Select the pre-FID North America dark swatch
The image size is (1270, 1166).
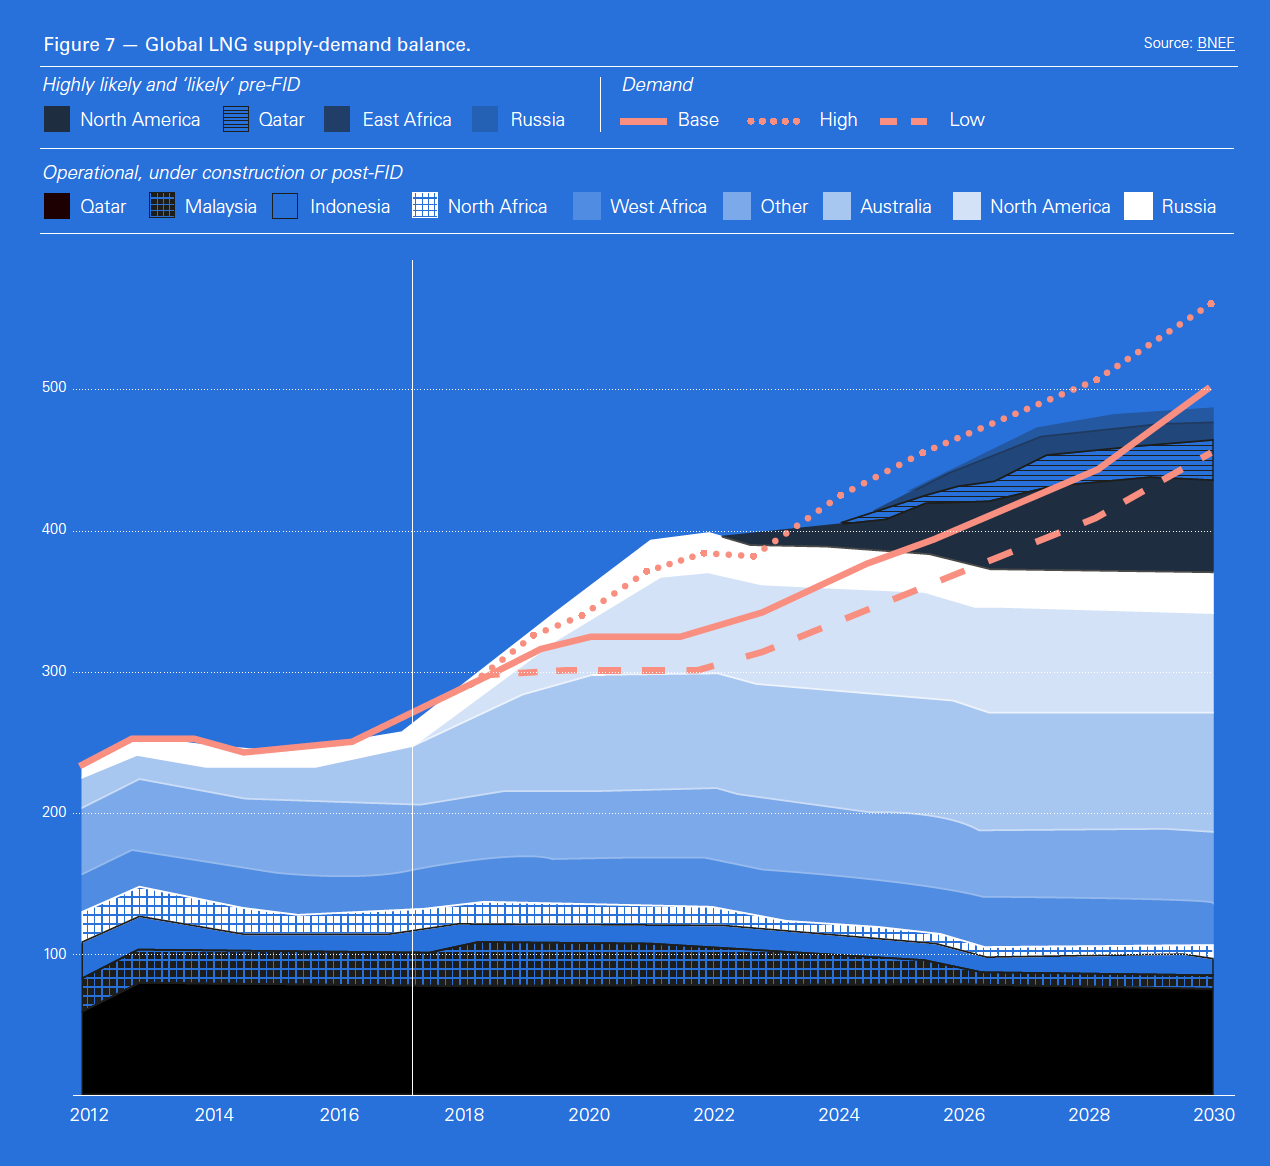click(x=57, y=120)
